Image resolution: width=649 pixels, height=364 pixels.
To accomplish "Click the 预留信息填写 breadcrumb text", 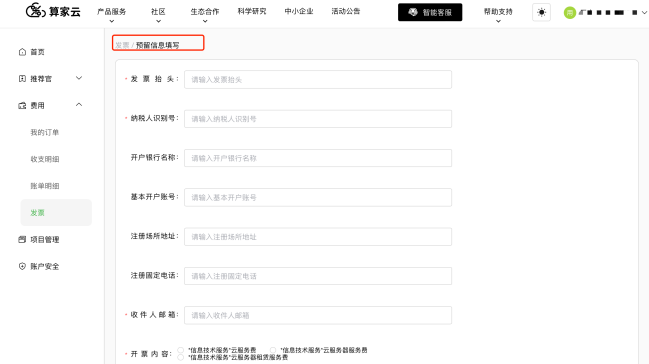I will point(158,45).
